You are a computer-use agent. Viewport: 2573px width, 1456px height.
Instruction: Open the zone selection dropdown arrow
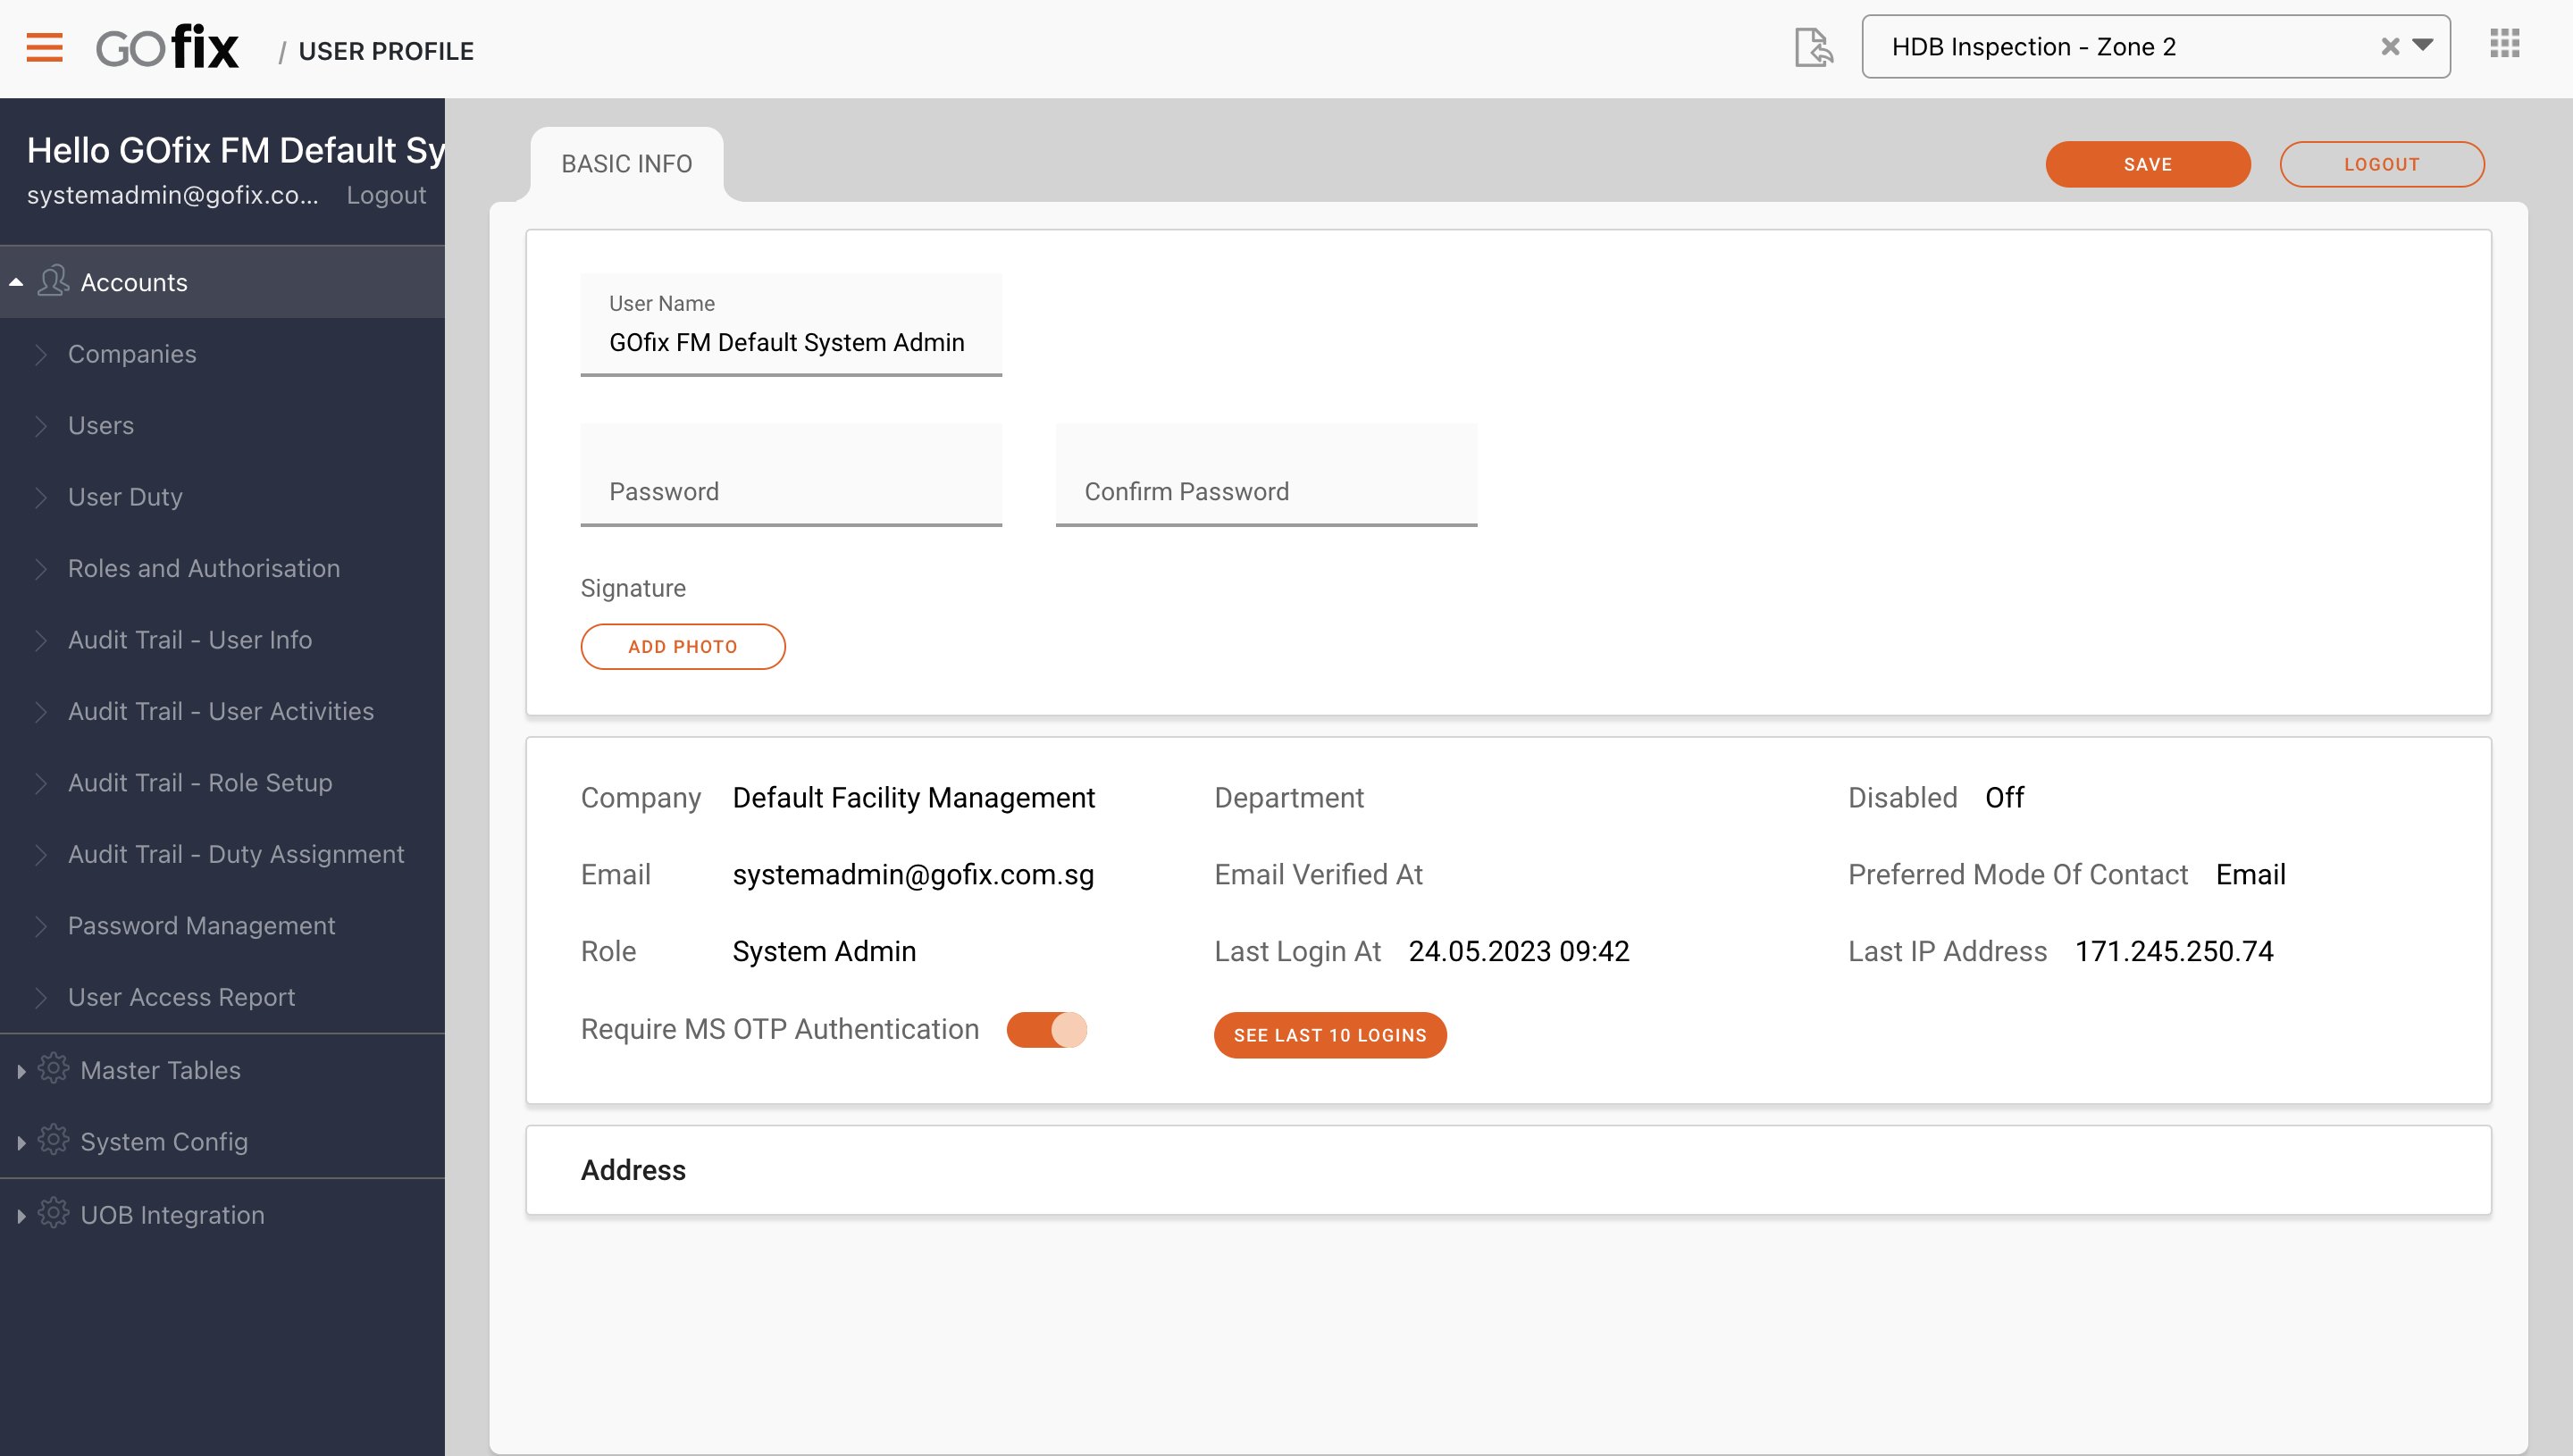click(x=2423, y=46)
